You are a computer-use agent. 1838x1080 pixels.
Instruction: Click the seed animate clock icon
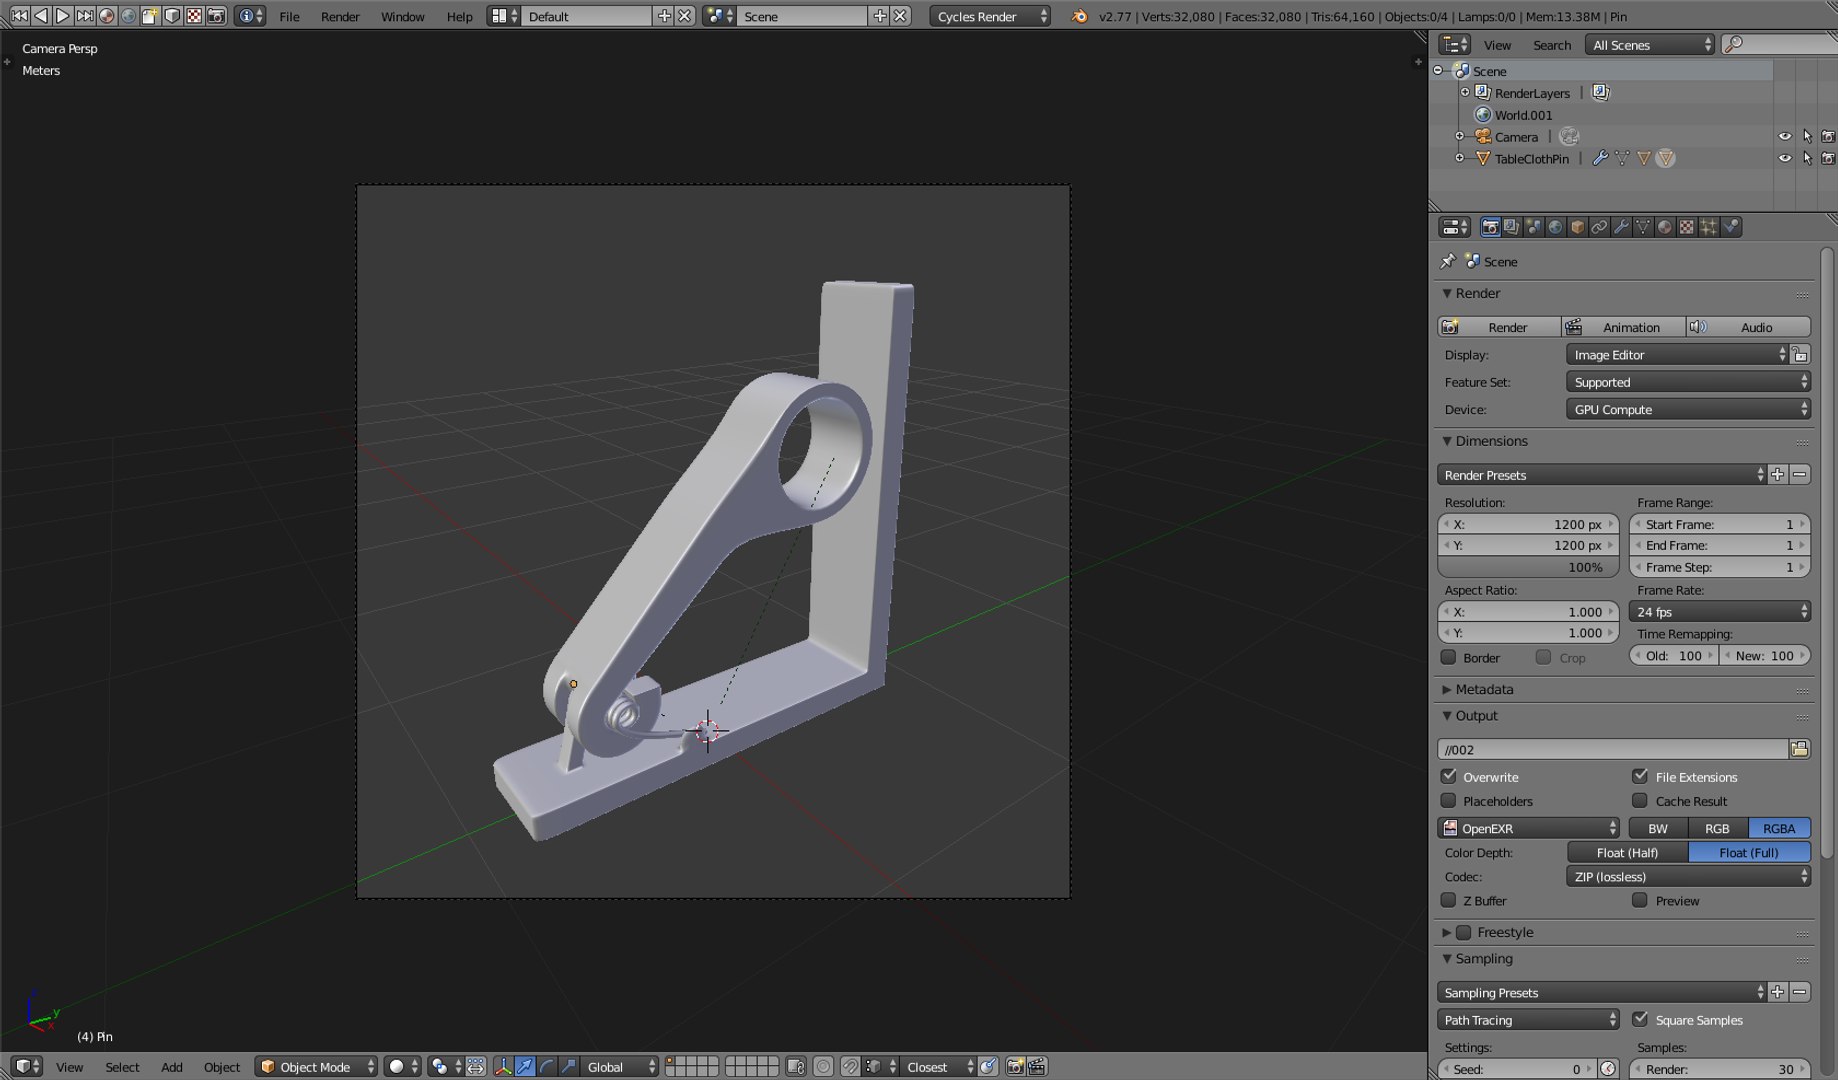pyautogui.click(x=1608, y=1069)
